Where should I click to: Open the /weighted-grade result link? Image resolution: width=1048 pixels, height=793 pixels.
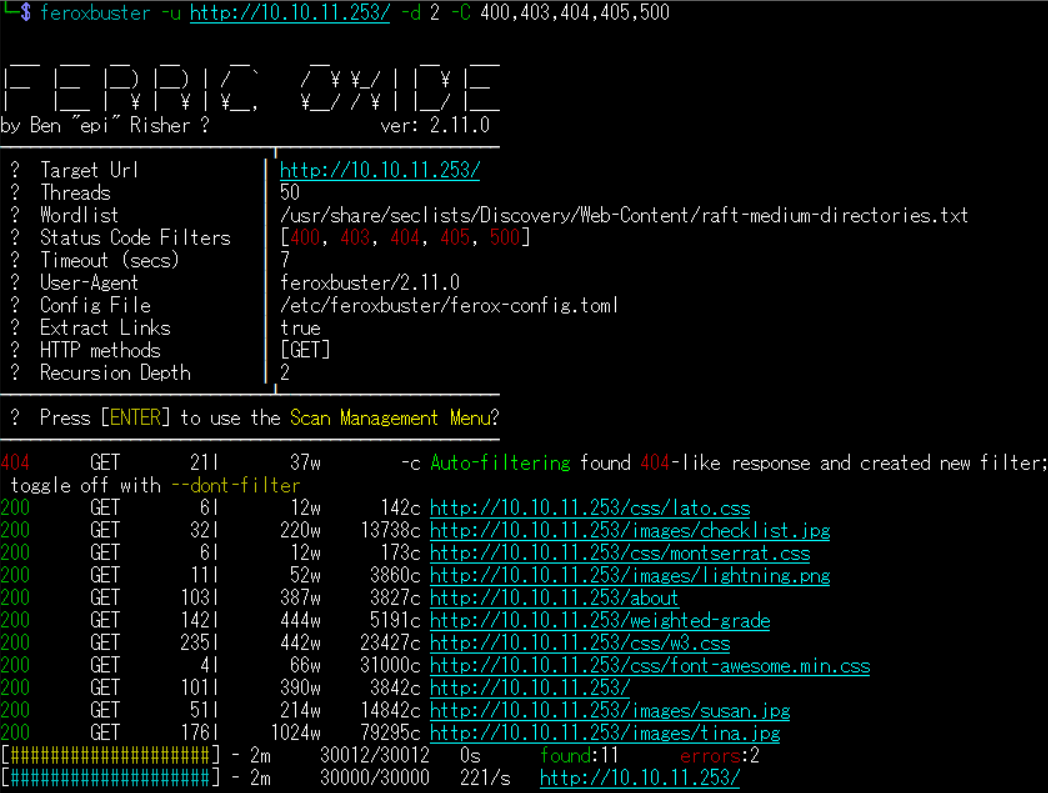[x=599, y=621]
